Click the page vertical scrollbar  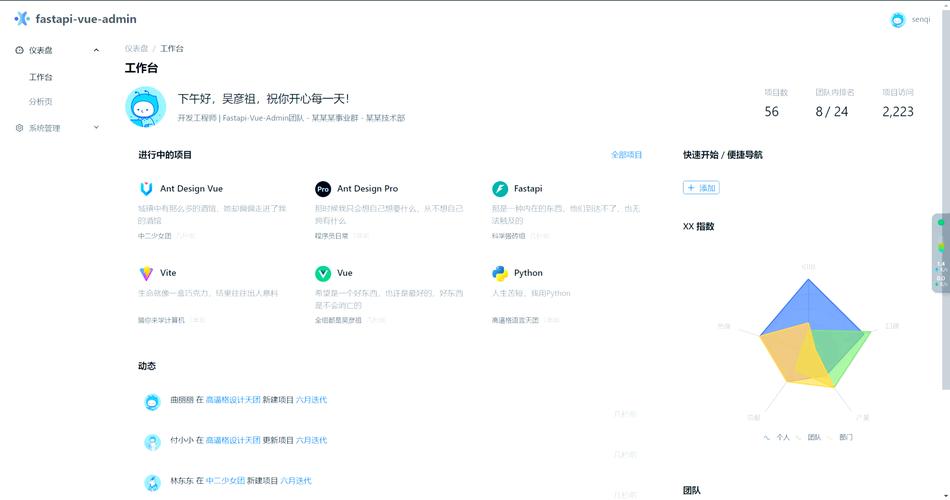click(946, 200)
